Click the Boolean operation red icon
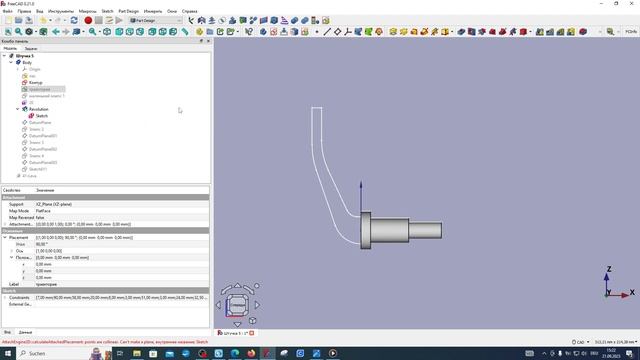 click(x=583, y=31)
